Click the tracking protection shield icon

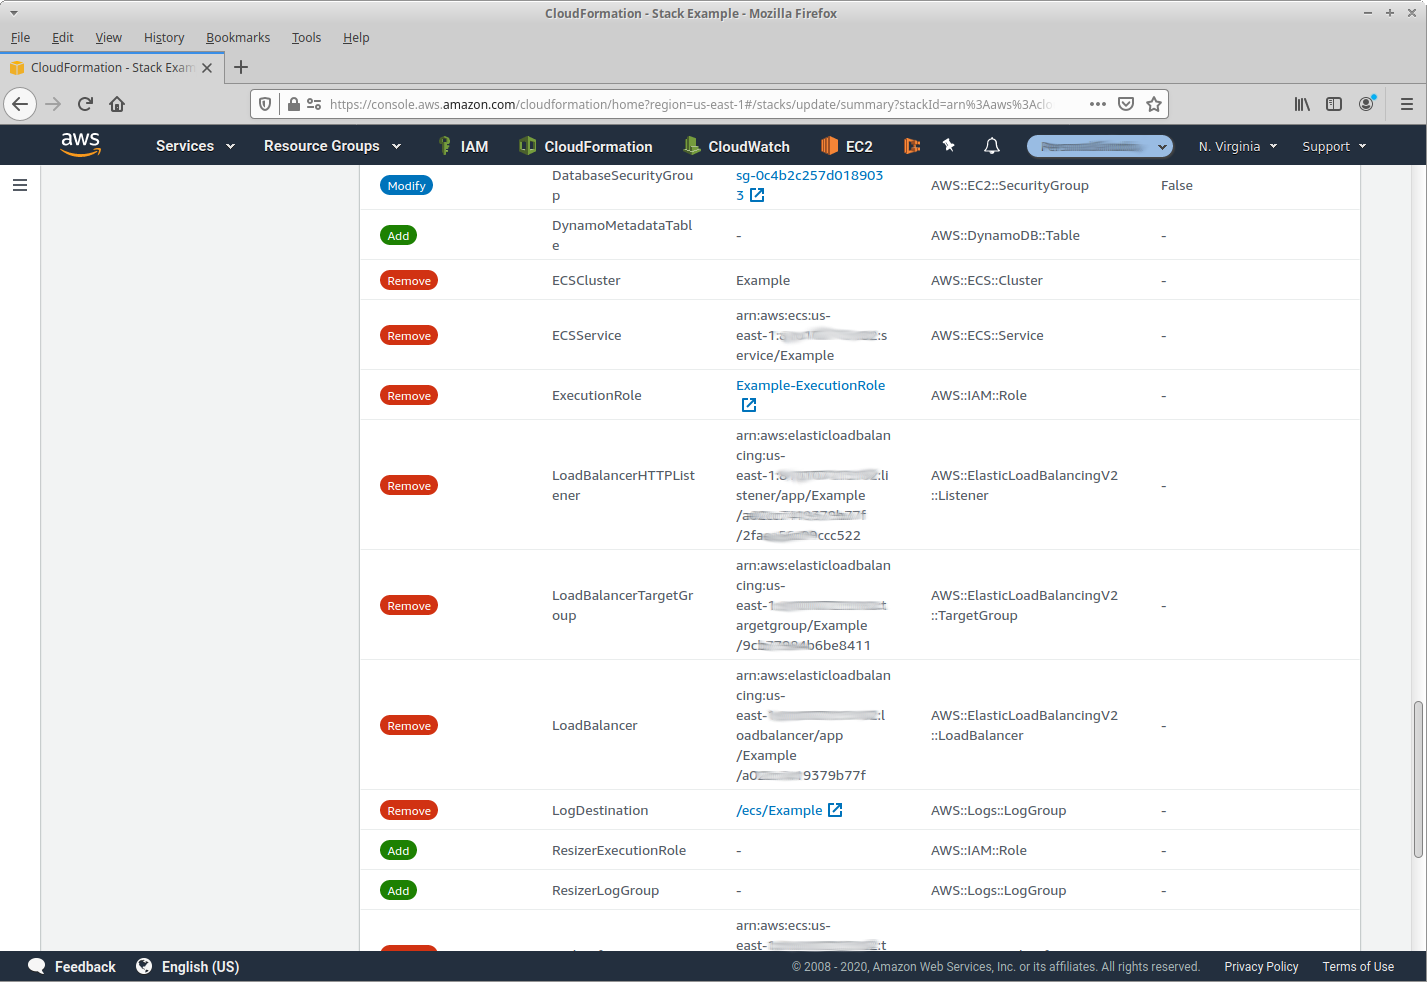(263, 104)
